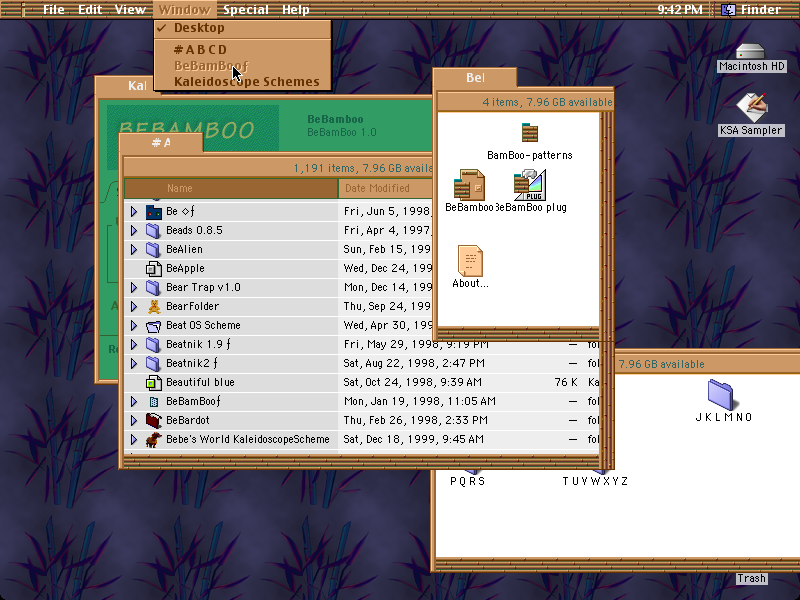The width and height of the screenshot is (800, 600).
Task: Select the Beautiful blue file icon
Action: point(154,382)
